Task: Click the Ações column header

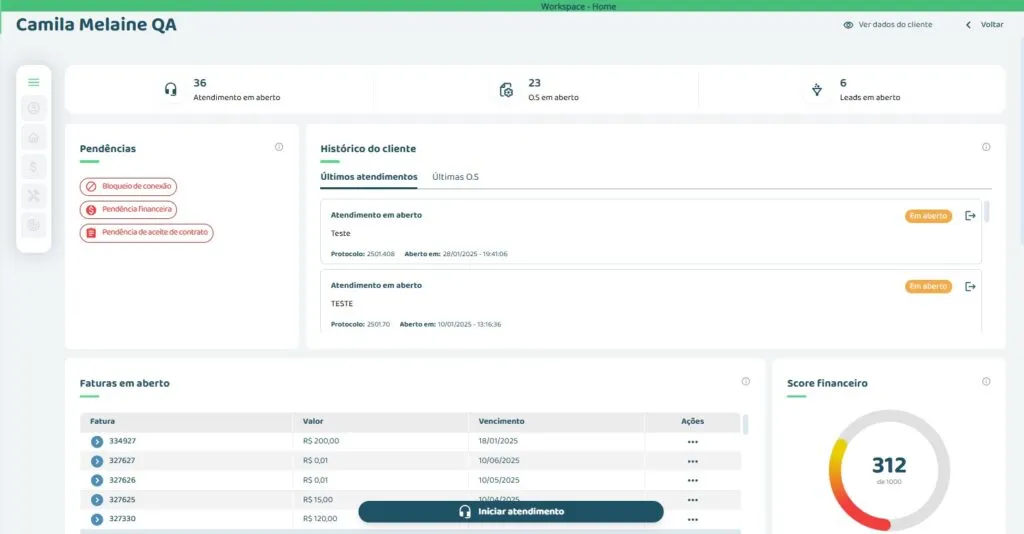Action: pos(692,421)
